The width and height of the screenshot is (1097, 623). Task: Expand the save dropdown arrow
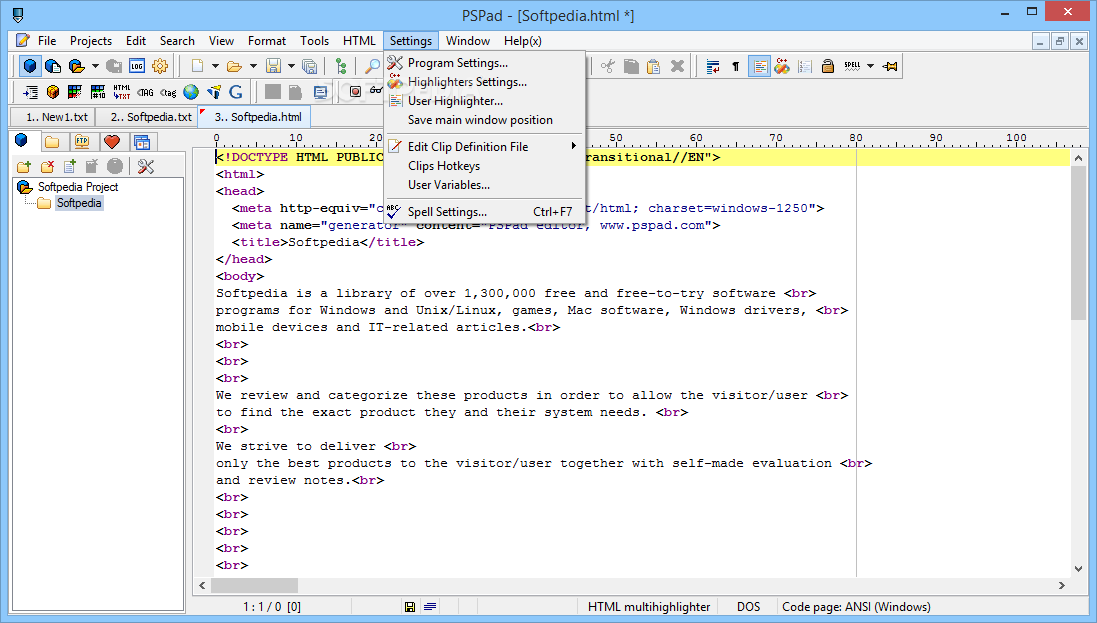tap(291, 66)
